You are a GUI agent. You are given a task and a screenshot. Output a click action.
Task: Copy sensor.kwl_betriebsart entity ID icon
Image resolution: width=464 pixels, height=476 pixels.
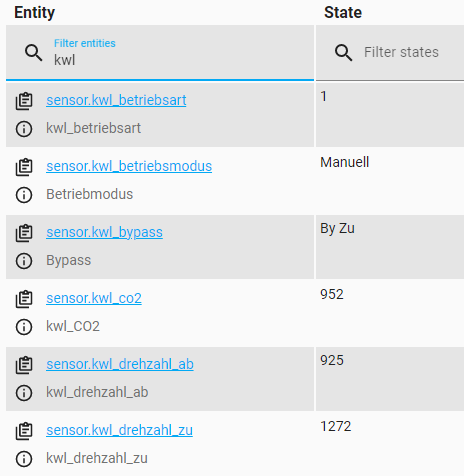click(24, 101)
